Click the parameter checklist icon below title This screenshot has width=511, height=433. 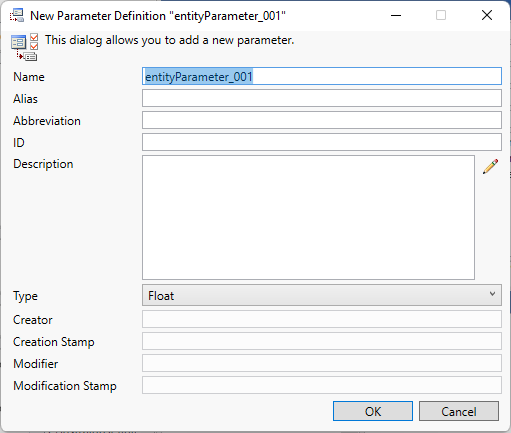click(24, 47)
